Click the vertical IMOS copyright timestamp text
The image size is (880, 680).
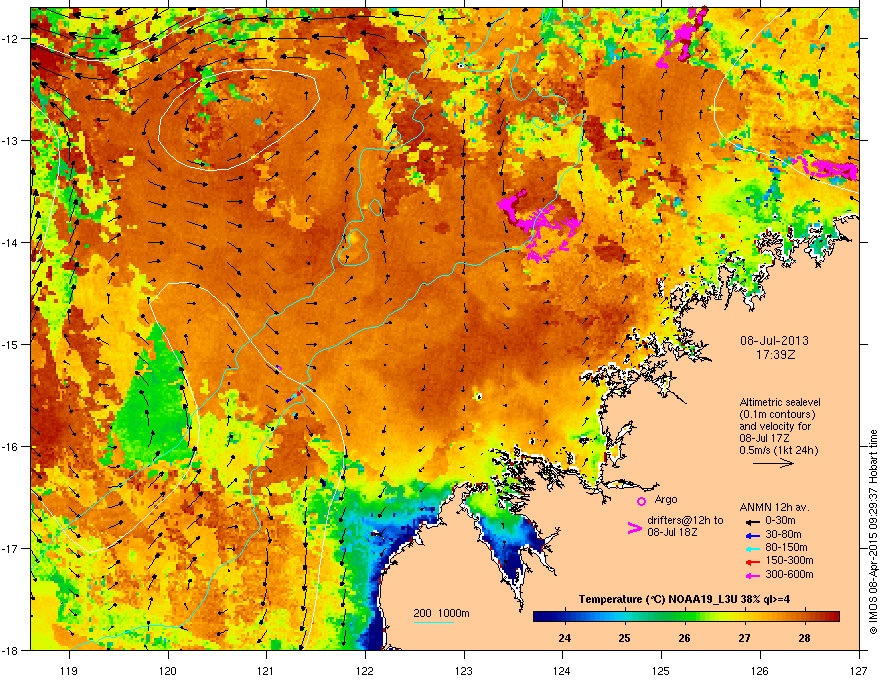pyautogui.click(x=873, y=532)
